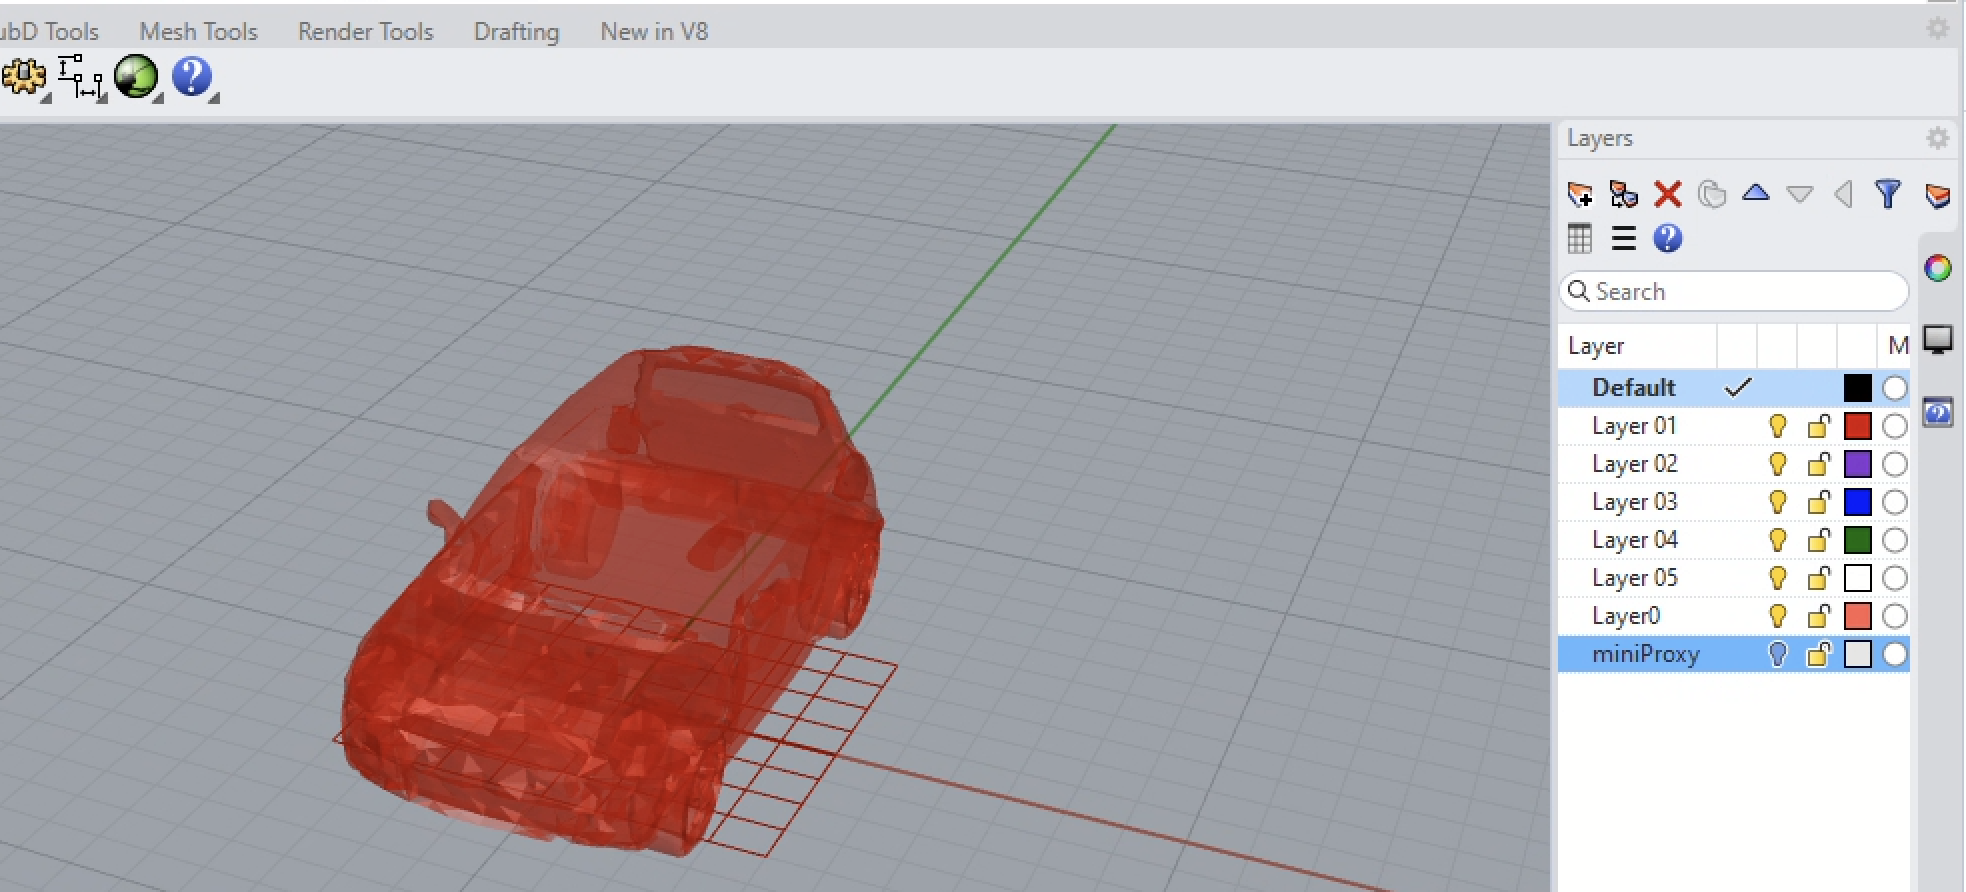
Task: Change miniProxy gray color swatch
Action: pos(1857,654)
